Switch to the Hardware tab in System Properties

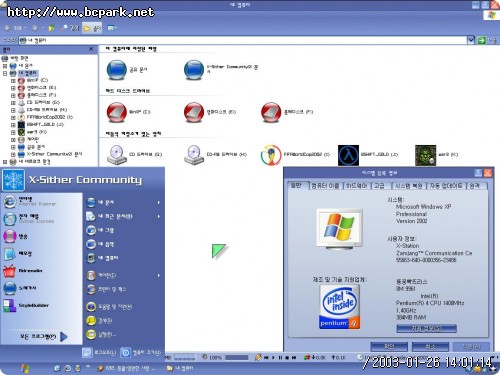(x=357, y=186)
